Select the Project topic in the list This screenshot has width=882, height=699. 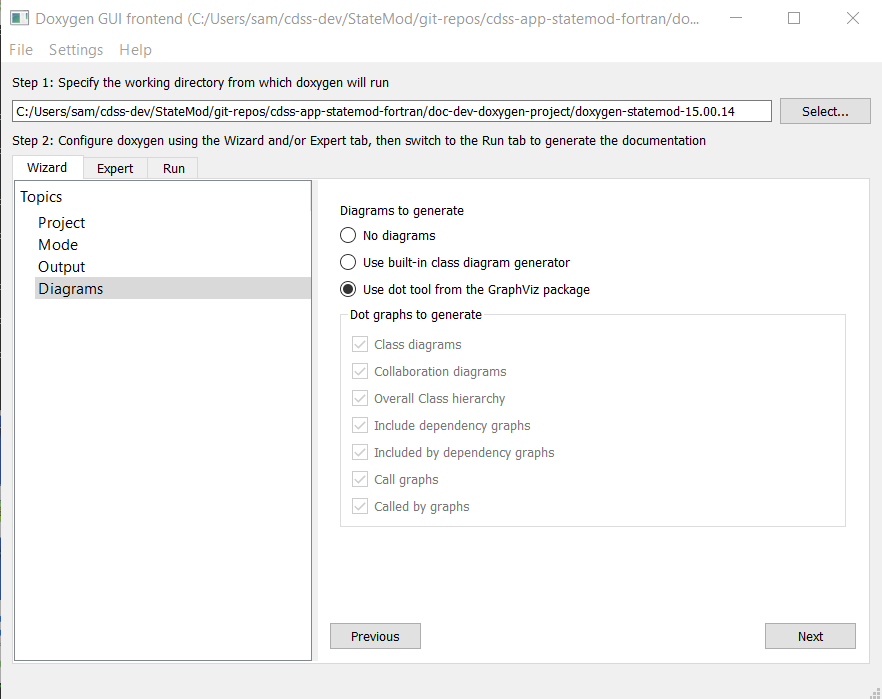coord(62,223)
